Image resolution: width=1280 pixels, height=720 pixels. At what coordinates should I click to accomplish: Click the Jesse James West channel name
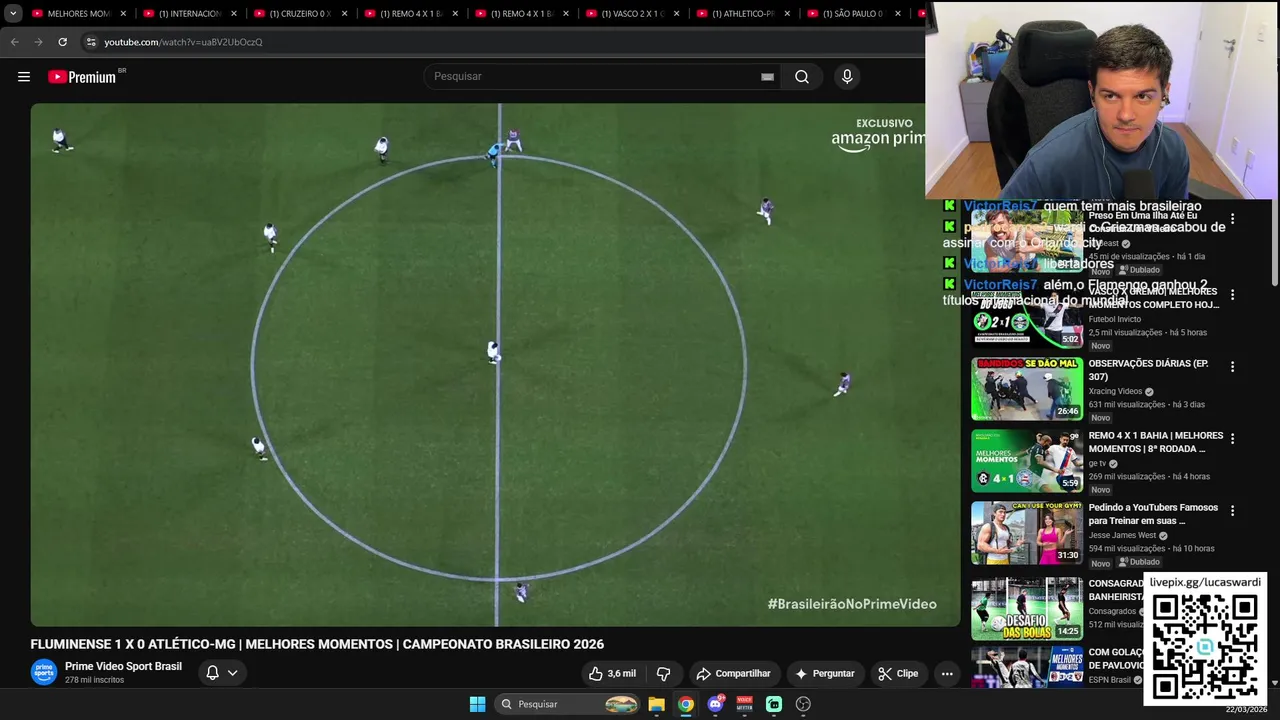point(1122,536)
